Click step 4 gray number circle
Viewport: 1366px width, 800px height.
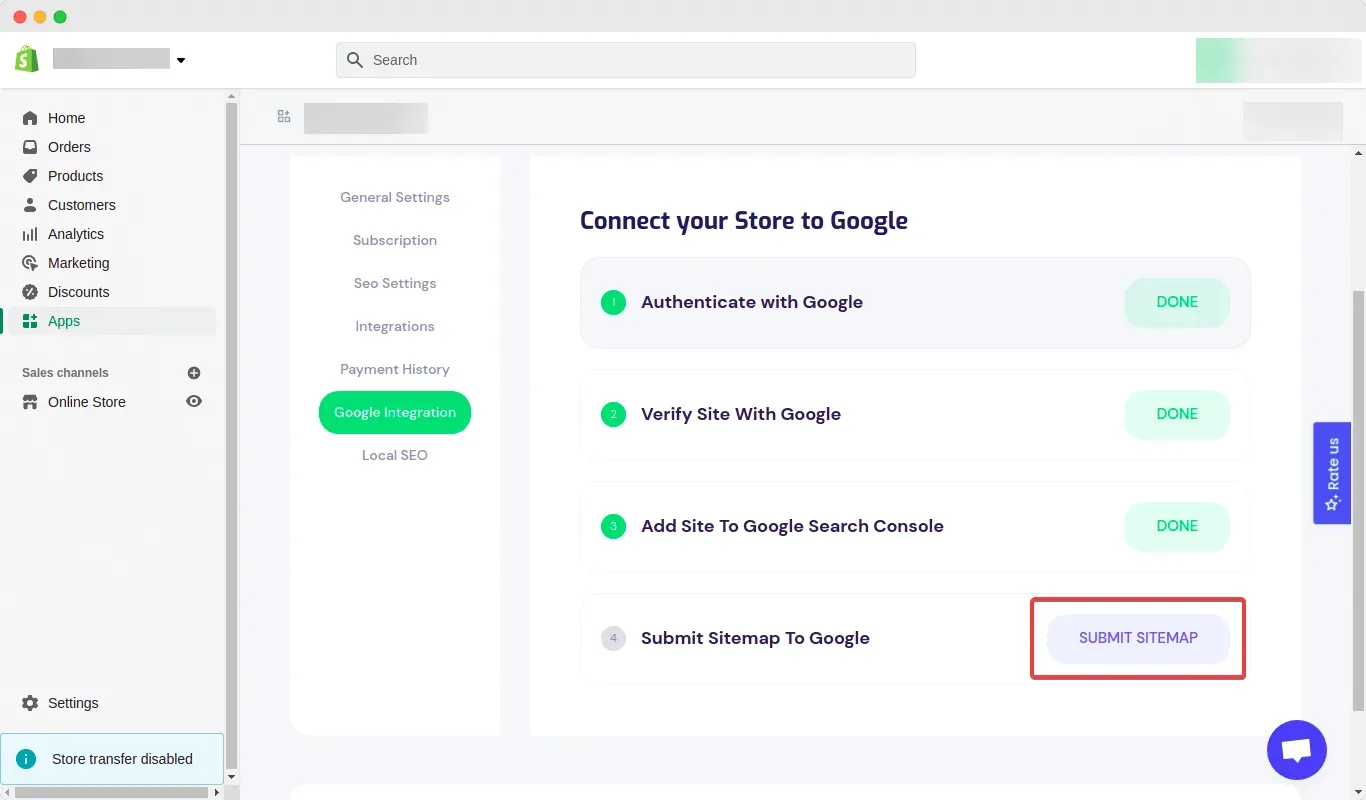(x=613, y=638)
